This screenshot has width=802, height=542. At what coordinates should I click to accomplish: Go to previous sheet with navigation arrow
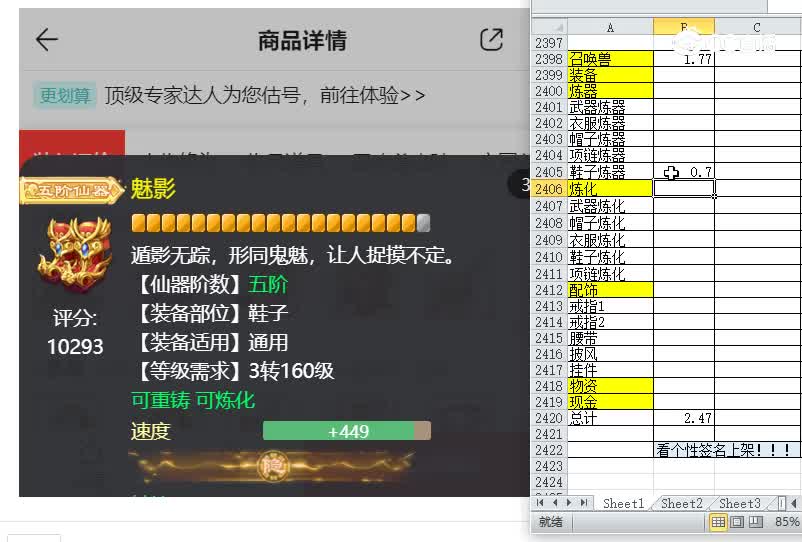pos(555,503)
